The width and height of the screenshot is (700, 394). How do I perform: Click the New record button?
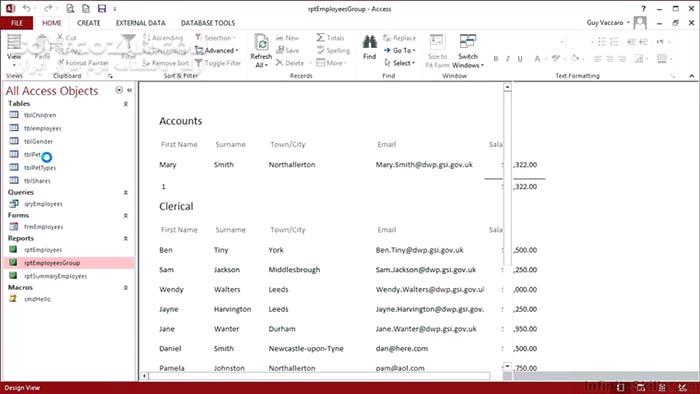coord(287,38)
